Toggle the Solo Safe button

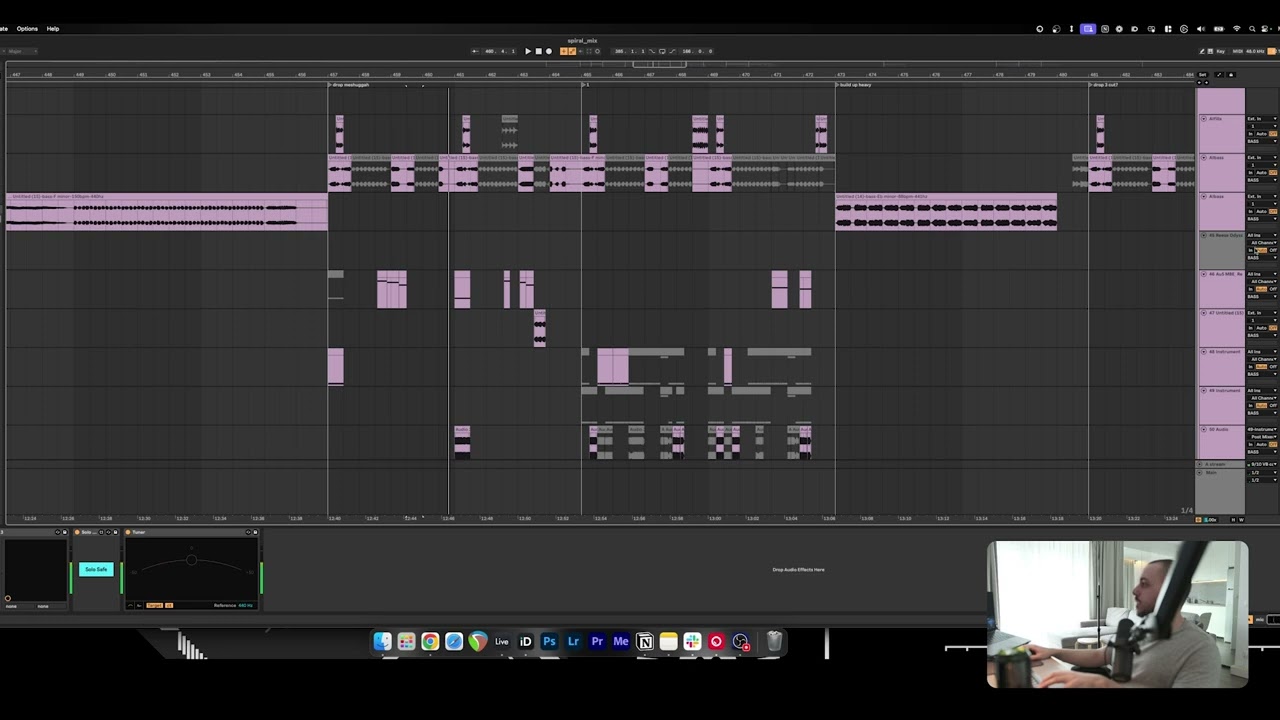click(x=96, y=570)
